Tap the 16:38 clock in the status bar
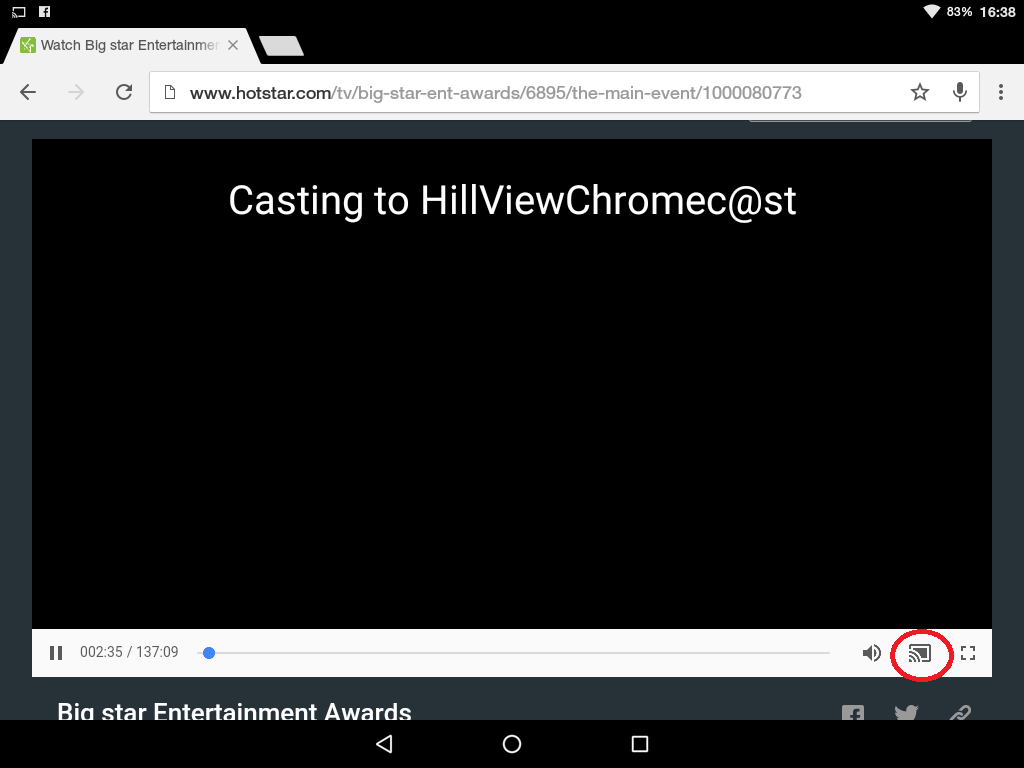Screen dimensions: 1024x768 click(x=997, y=12)
